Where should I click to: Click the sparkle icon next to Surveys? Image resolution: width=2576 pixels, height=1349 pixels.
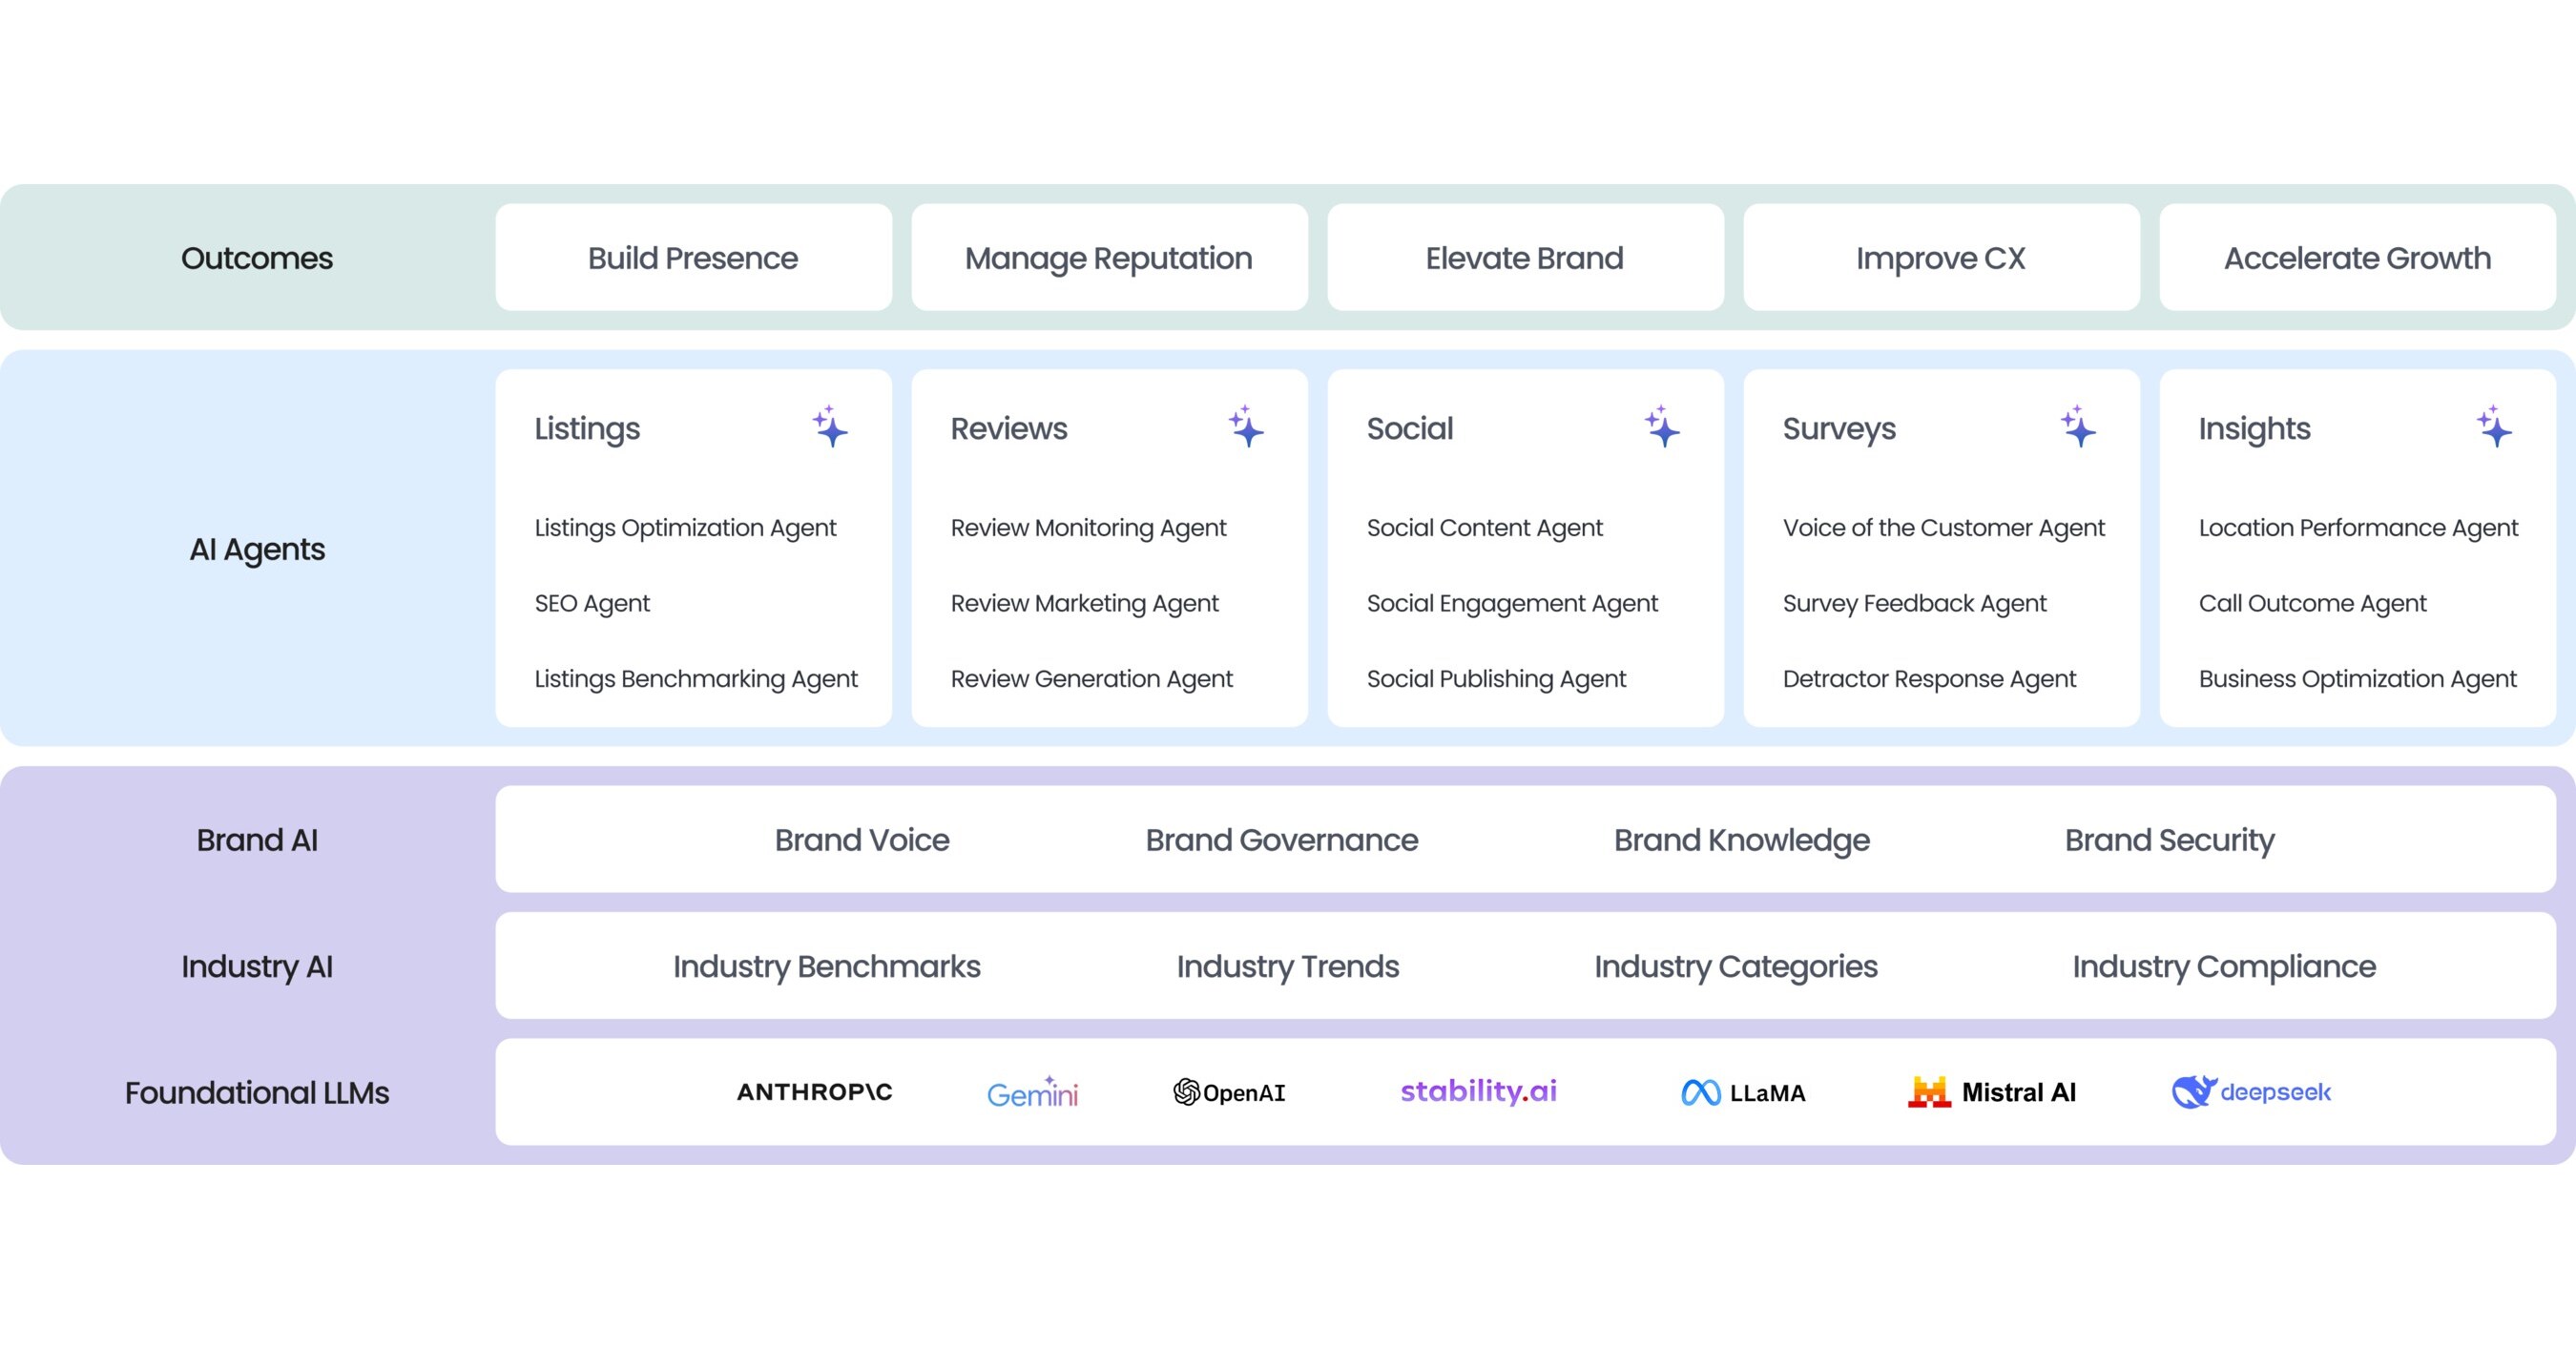[x=2078, y=427]
